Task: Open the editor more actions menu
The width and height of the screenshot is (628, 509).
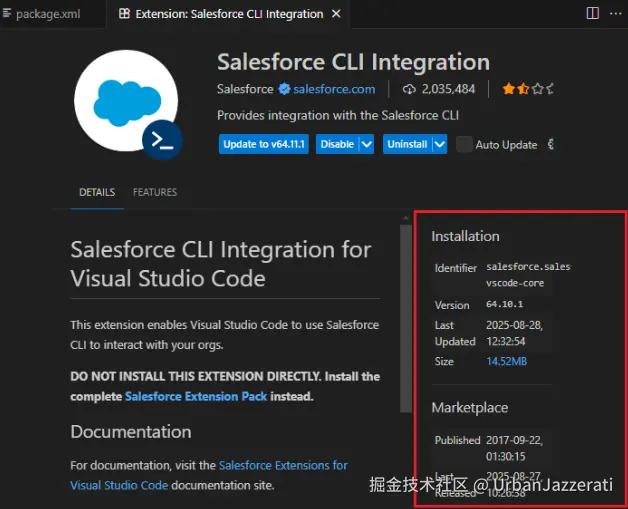Action: [616, 14]
